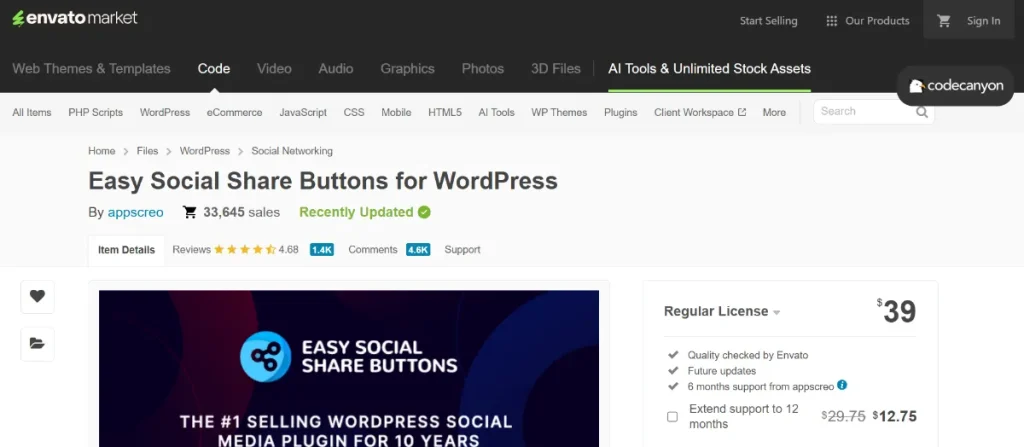Click the $39 price text
Image resolution: width=1024 pixels, height=447 pixels.
coord(896,312)
